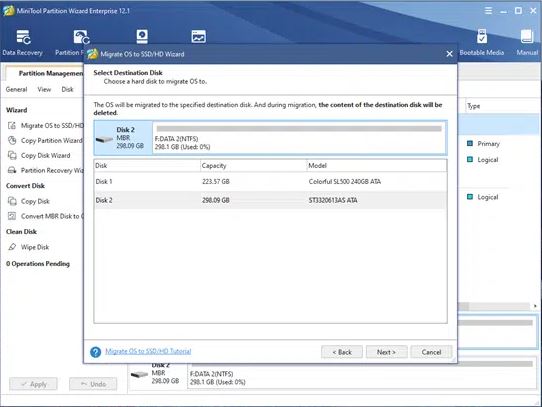Click the Capacity column header
Screen dimensions: 542x407
click(253, 166)
